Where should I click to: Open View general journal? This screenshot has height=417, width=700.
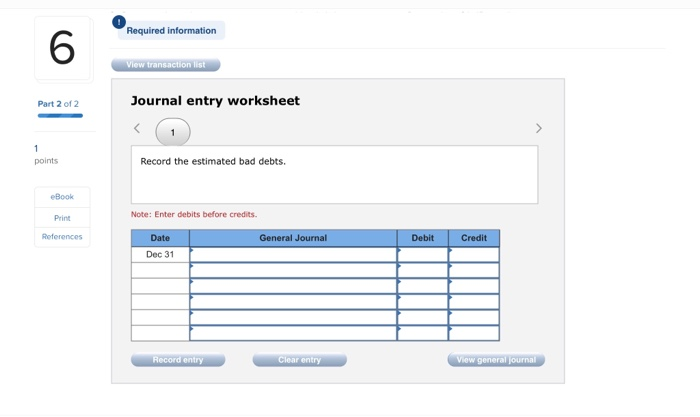click(496, 360)
